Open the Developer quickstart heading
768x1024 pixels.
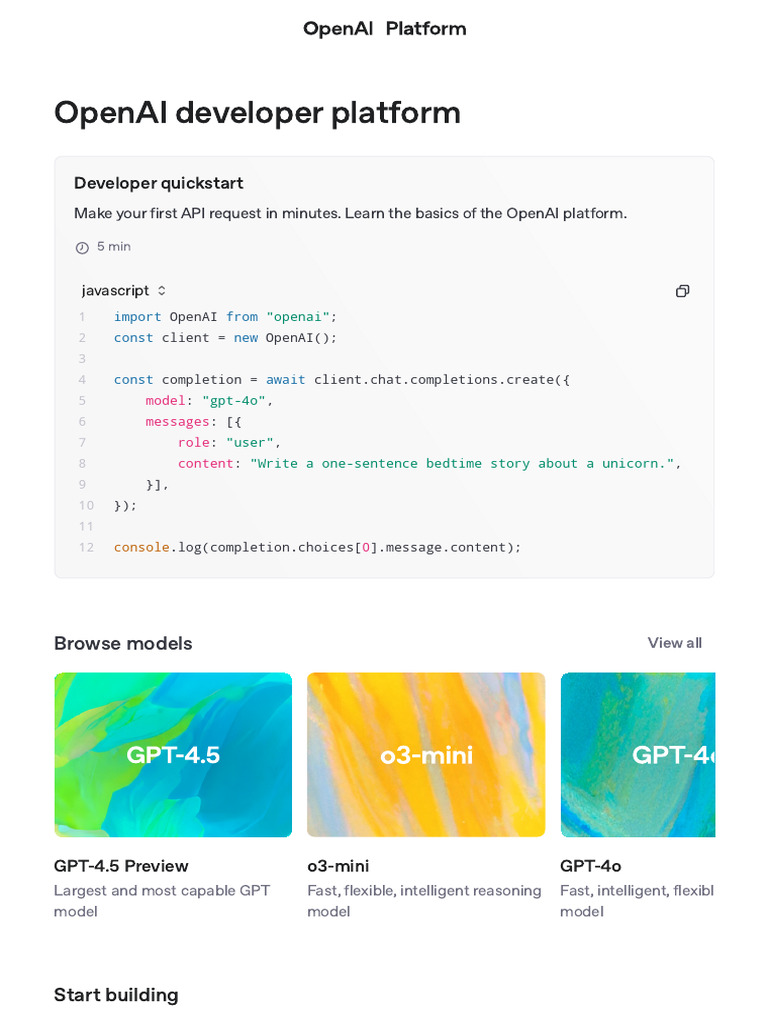point(159,183)
